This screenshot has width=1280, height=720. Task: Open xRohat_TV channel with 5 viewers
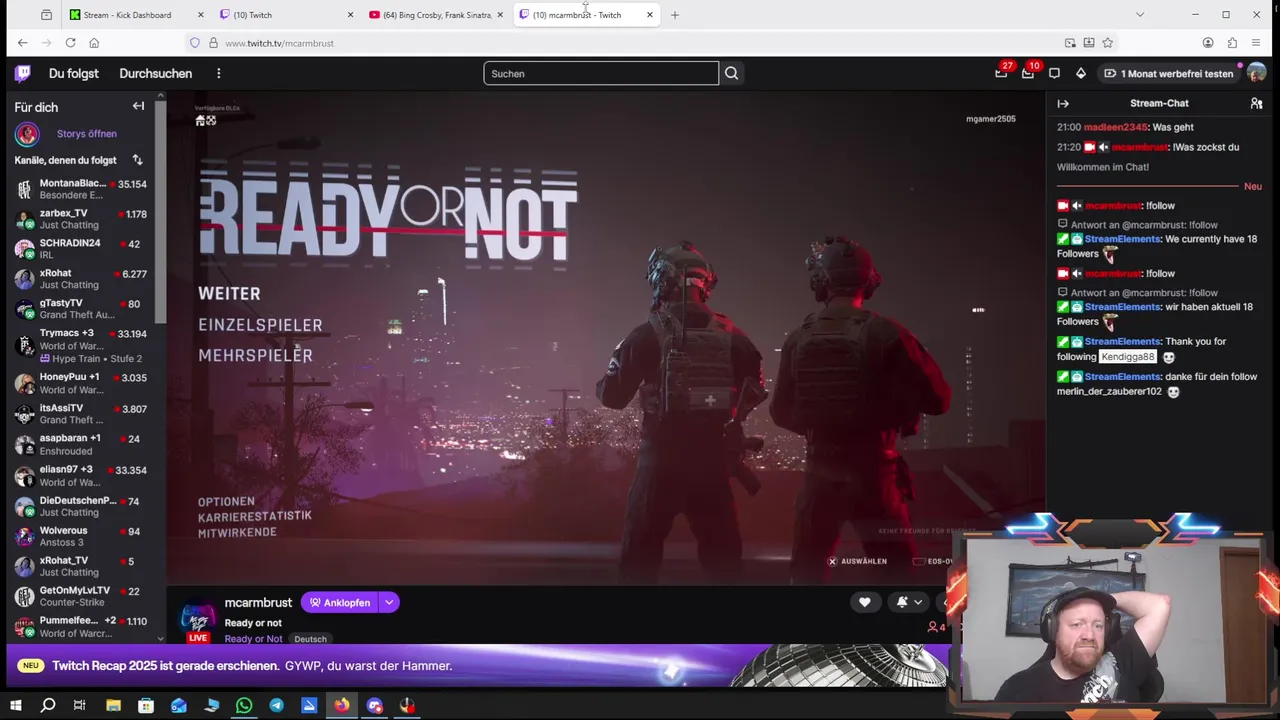click(81, 566)
